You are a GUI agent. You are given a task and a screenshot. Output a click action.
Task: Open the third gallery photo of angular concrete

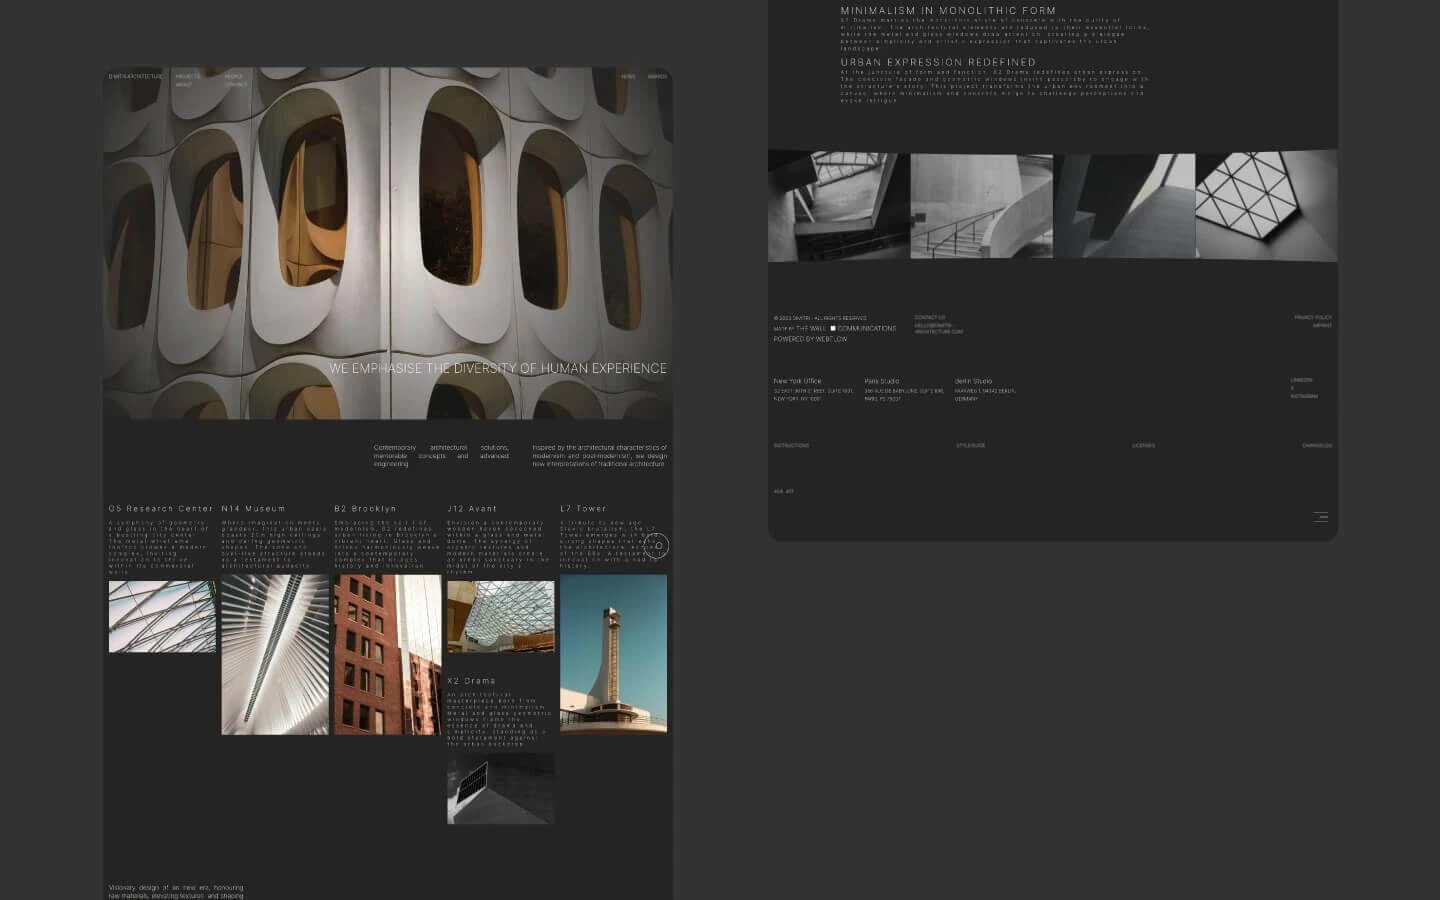[x=1124, y=206]
